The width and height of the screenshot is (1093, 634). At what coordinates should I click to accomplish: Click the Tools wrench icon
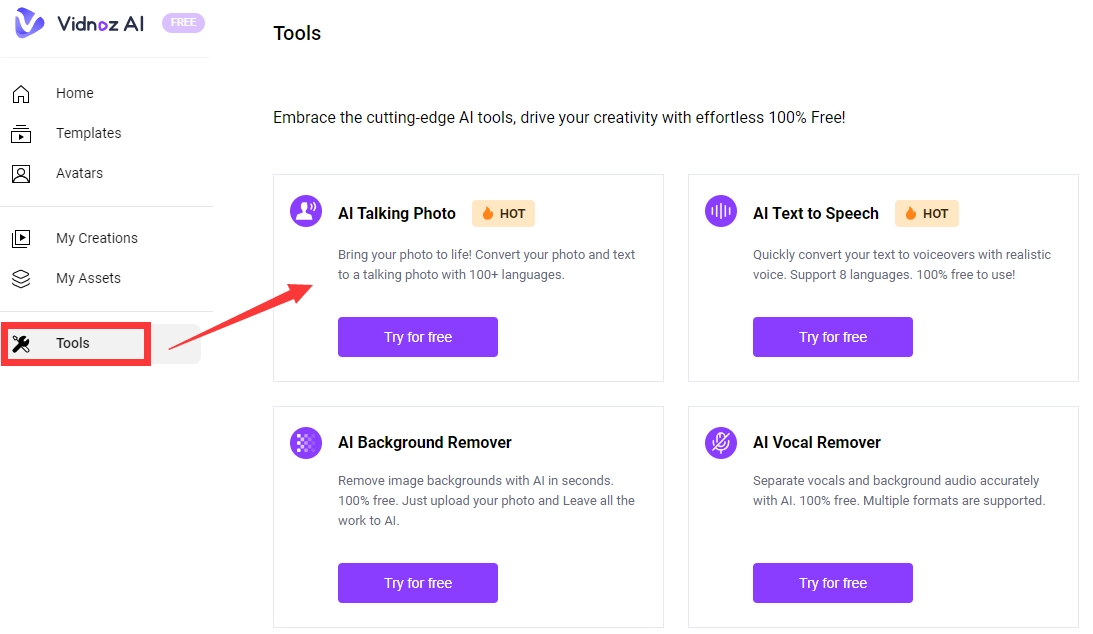tap(21, 344)
